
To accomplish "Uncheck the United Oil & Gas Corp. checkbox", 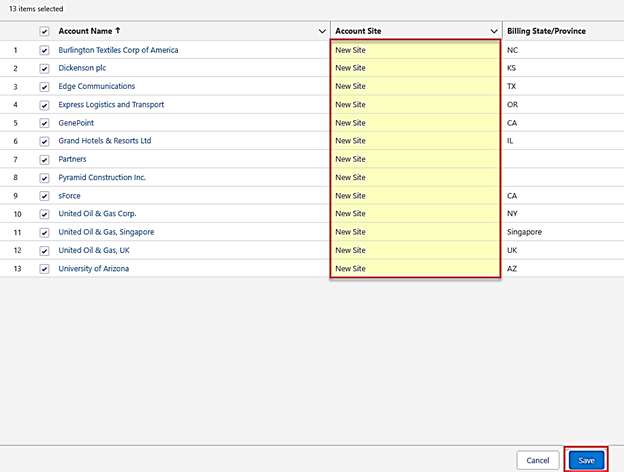I will click(x=44, y=214).
